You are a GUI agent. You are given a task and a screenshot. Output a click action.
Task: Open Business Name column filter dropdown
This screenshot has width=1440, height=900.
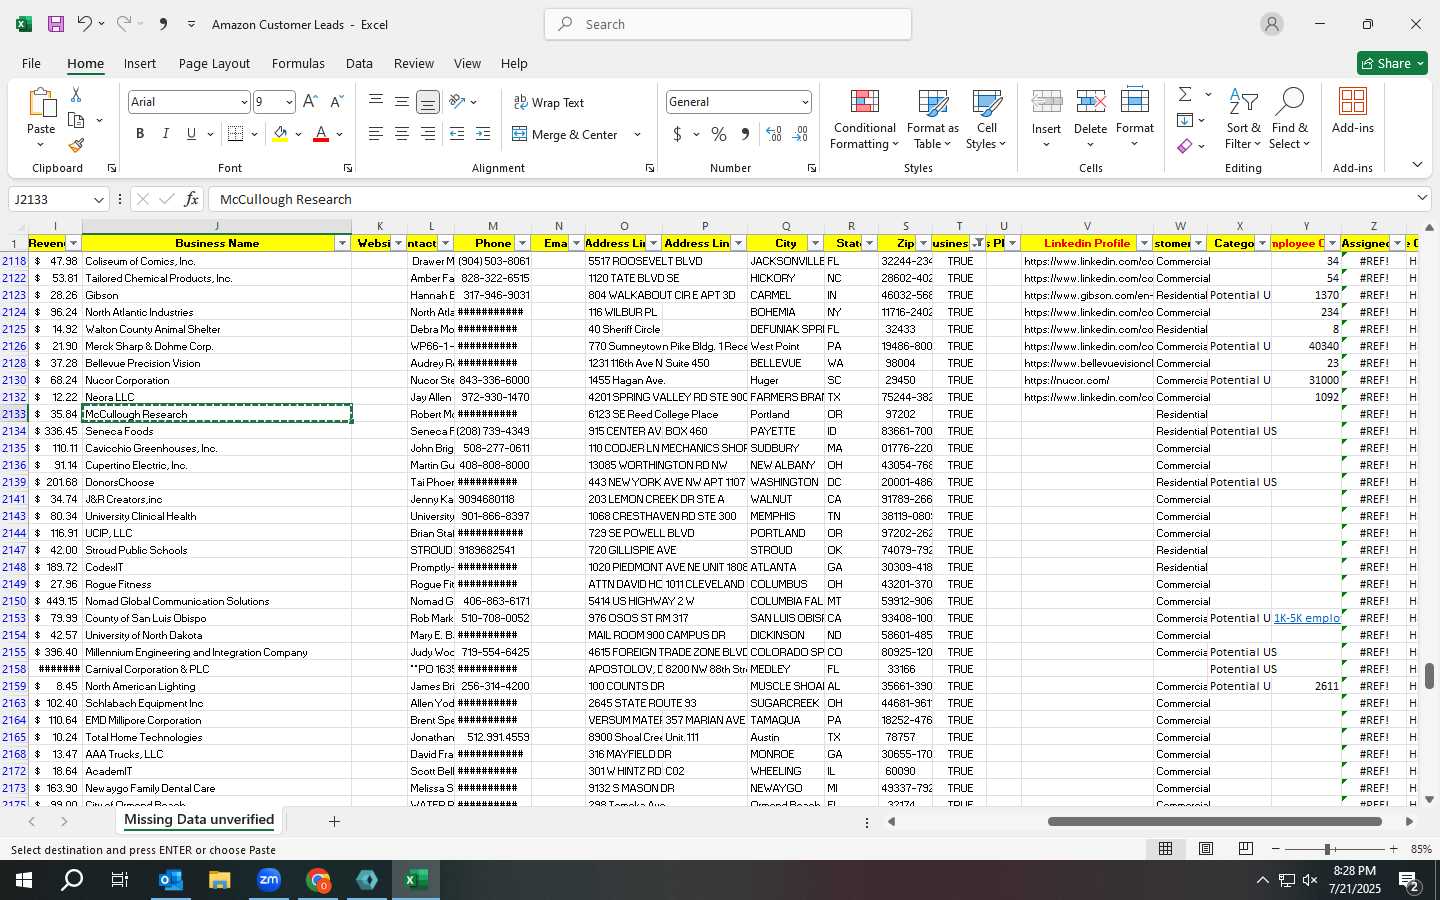342,243
